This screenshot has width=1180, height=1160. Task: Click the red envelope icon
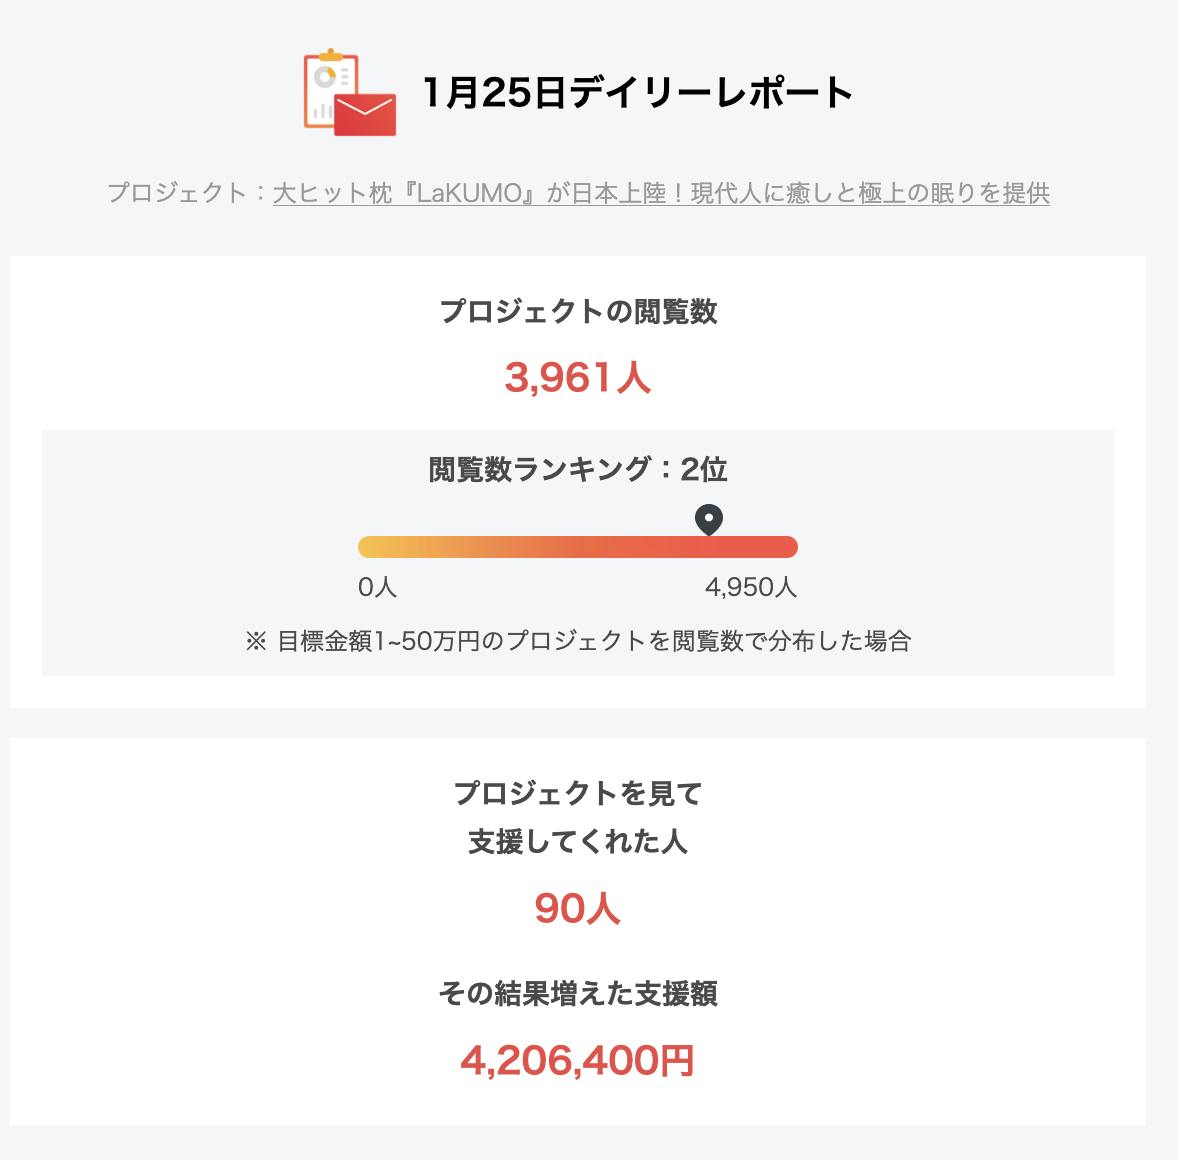365,114
